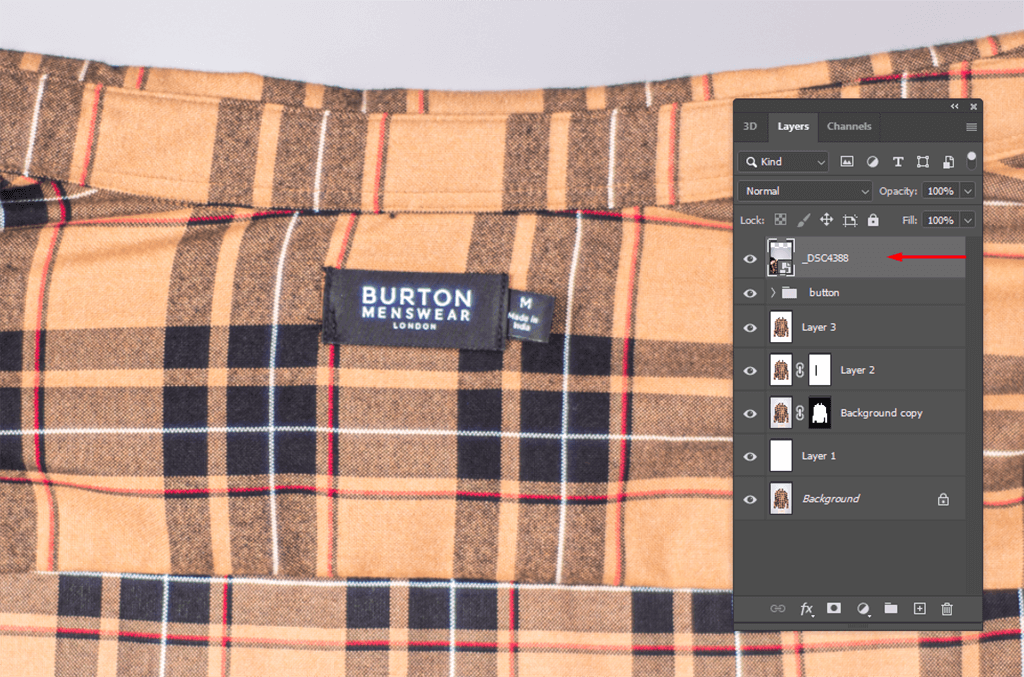
Task: Filter layers by type (T) icon
Action: (897, 161)
